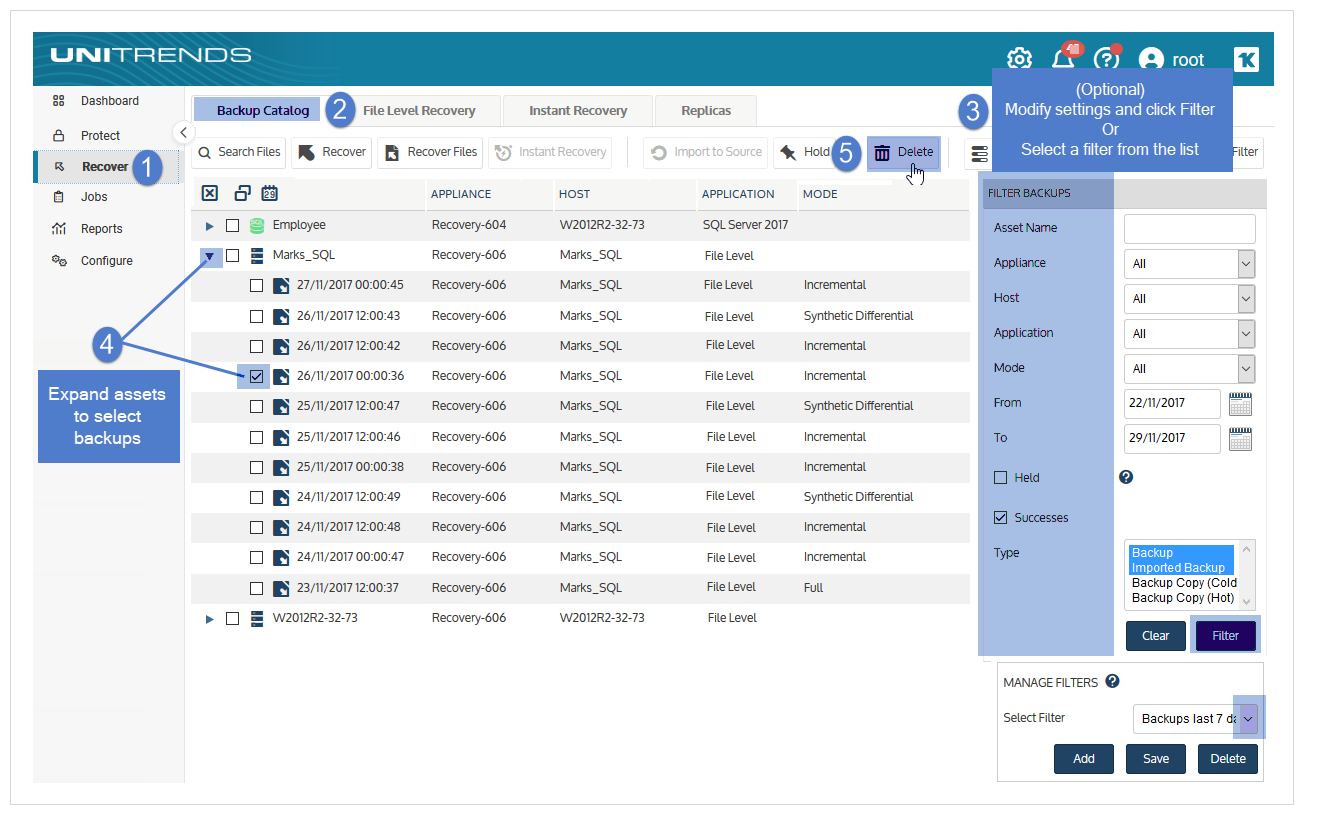Click the Recover Files toolbar button
Screen dimensions: 1327x831
click(x=431, y=152)
